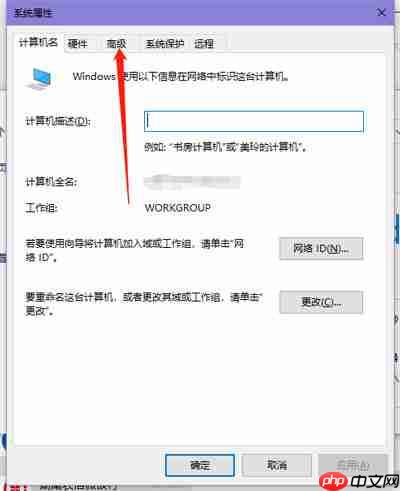Close the 系统属性 dialog window
The width and height of the screenshot is (400, 491).
click(381, 13)
